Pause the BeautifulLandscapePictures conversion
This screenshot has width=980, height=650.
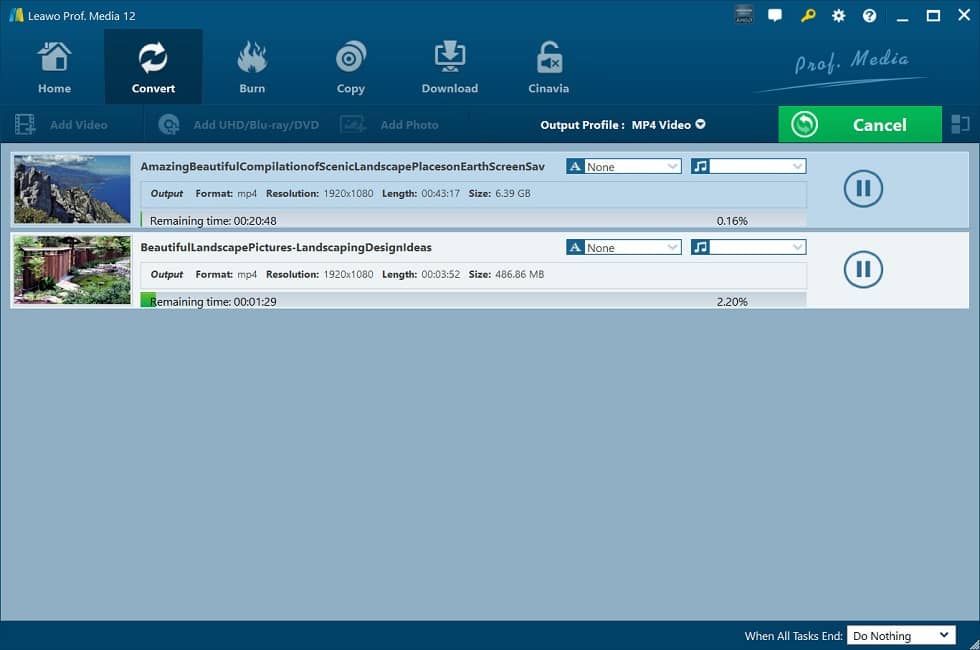pos(863,269)
